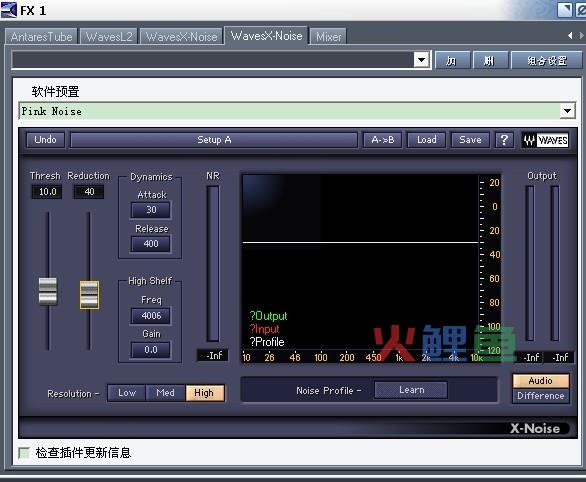Click the Load button
586x482 pixels.
point(426,140)
